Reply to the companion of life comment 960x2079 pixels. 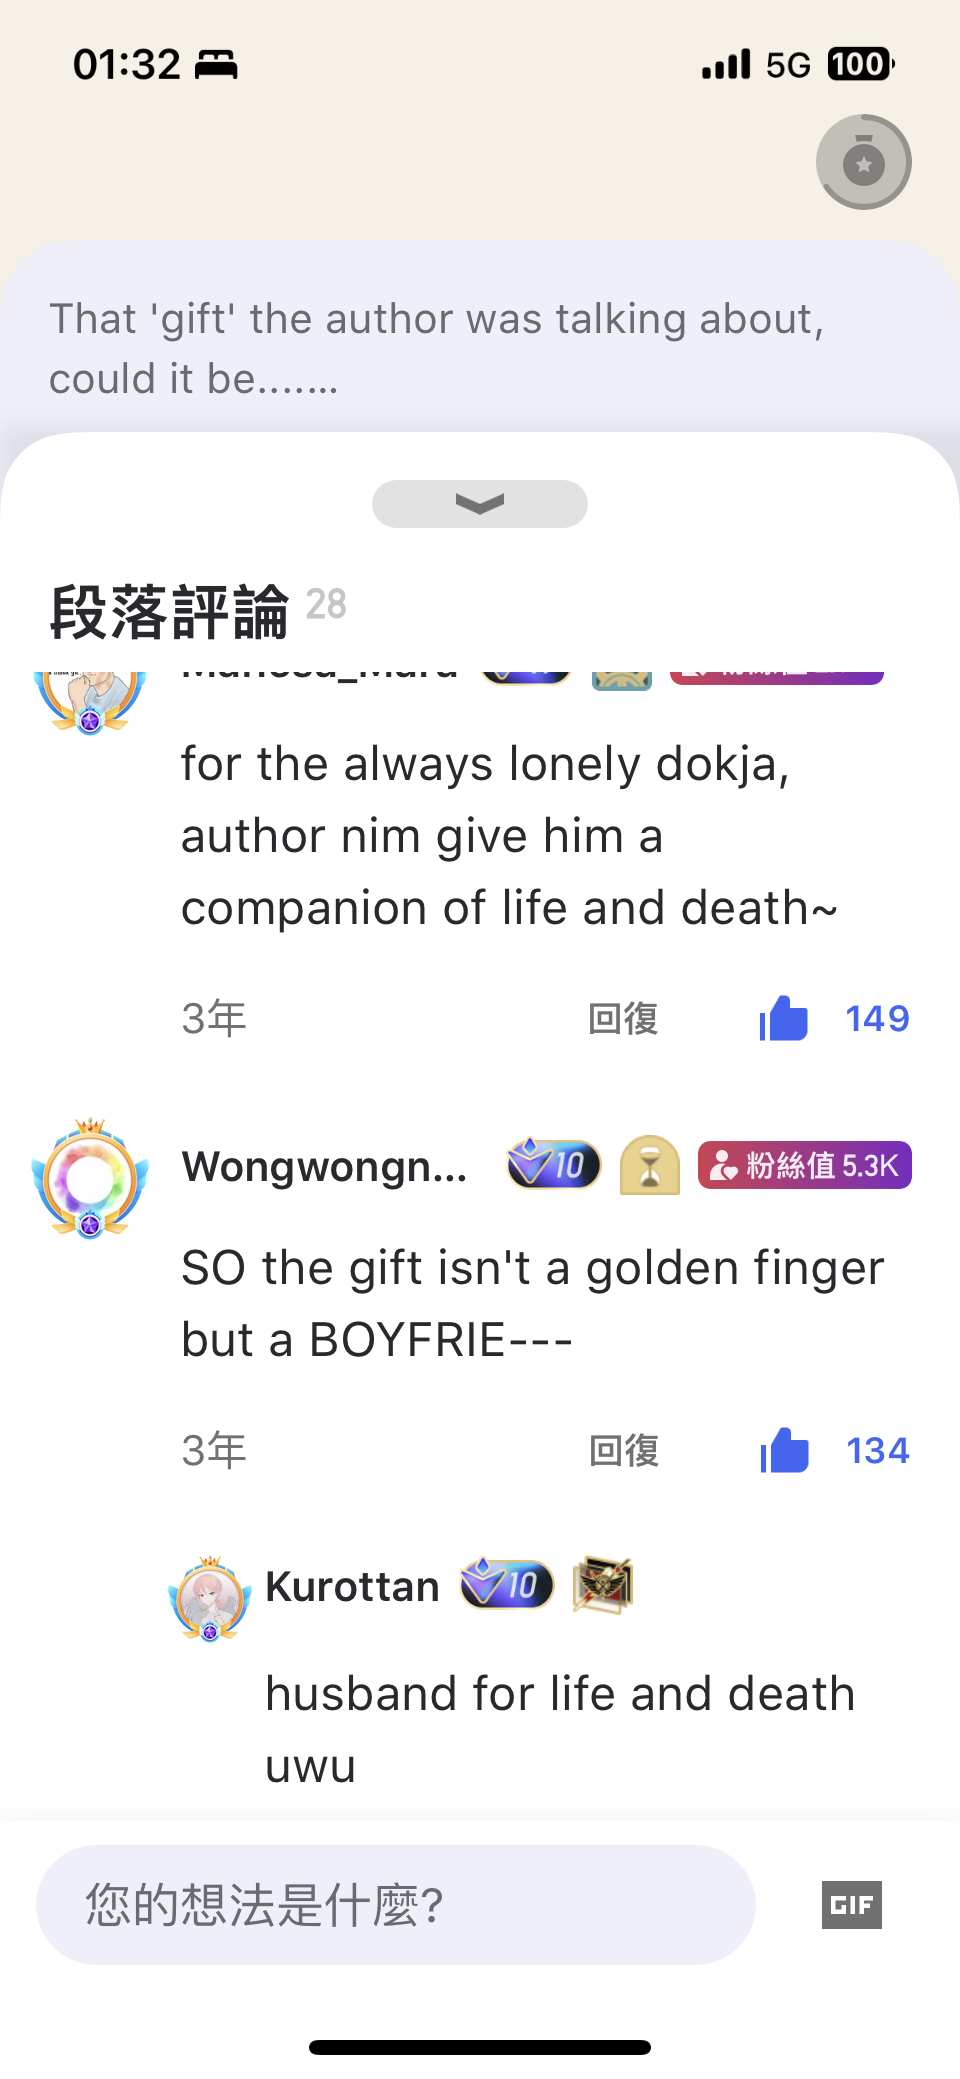623,1019
